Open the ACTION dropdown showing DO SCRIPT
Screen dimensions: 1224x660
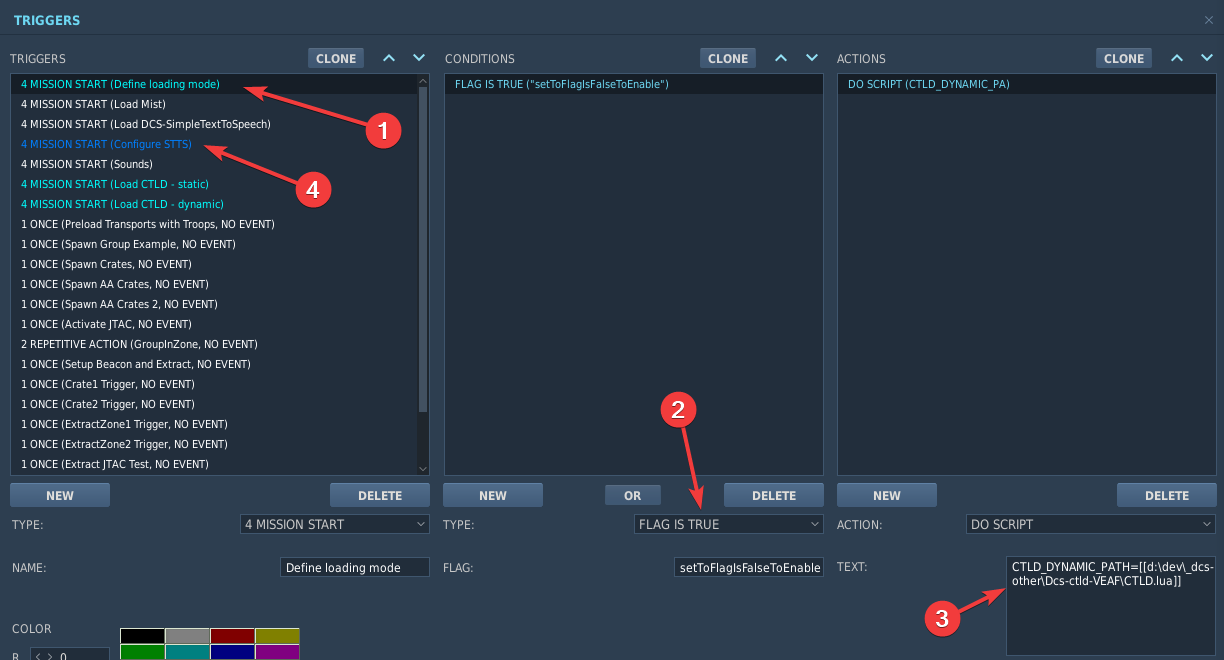(x=1089, y=524)
